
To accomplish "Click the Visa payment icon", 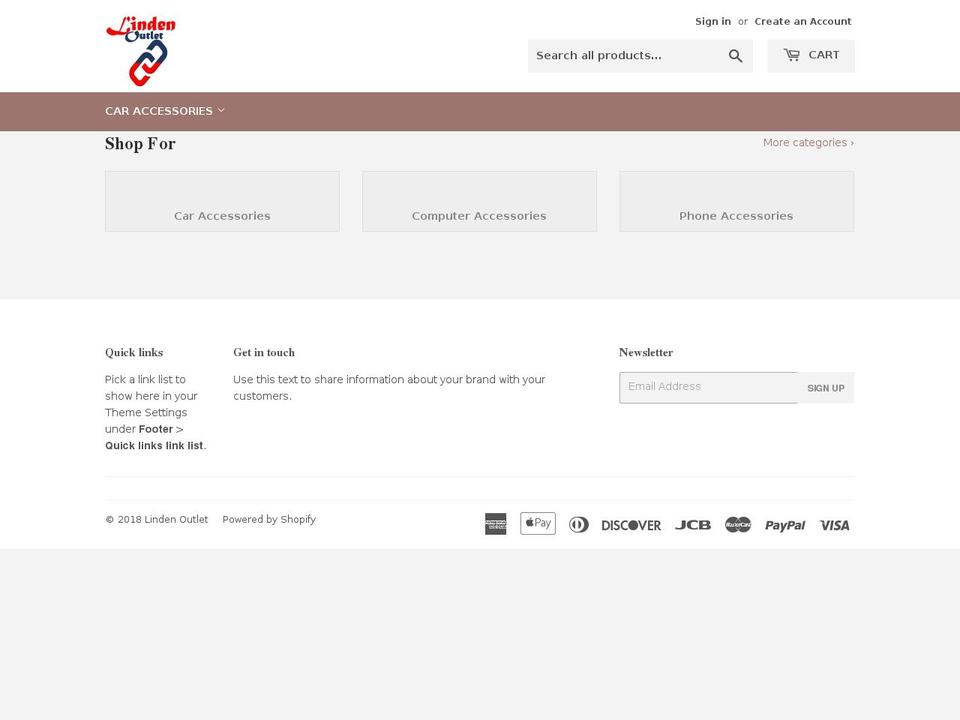I will [834, 525].
